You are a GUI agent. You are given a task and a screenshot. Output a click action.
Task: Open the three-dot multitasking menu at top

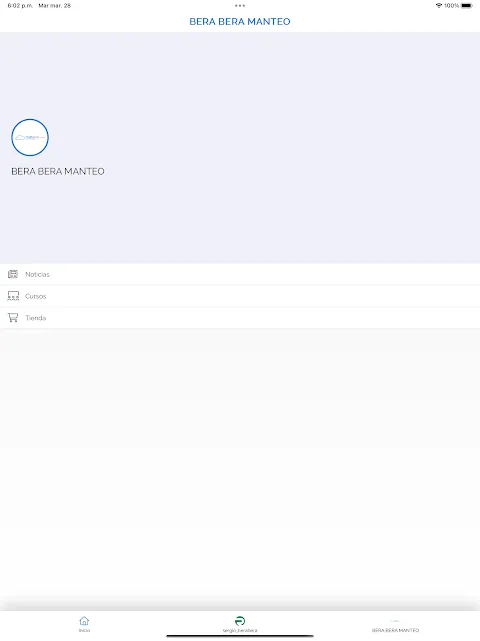(x=240, y=6)
